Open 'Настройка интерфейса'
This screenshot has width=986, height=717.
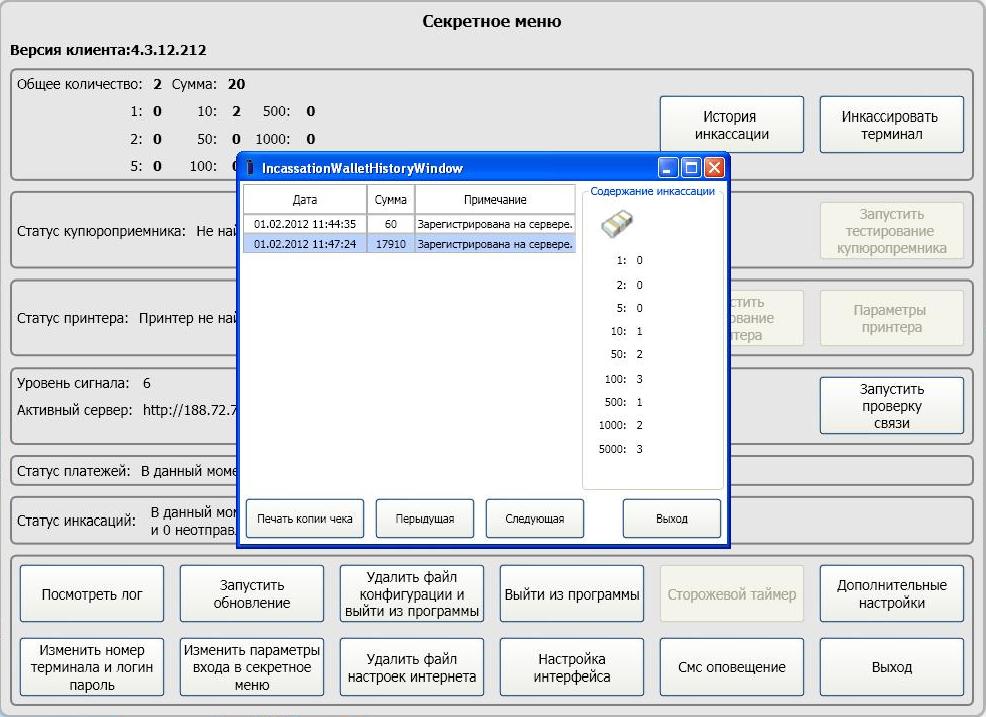572,667
